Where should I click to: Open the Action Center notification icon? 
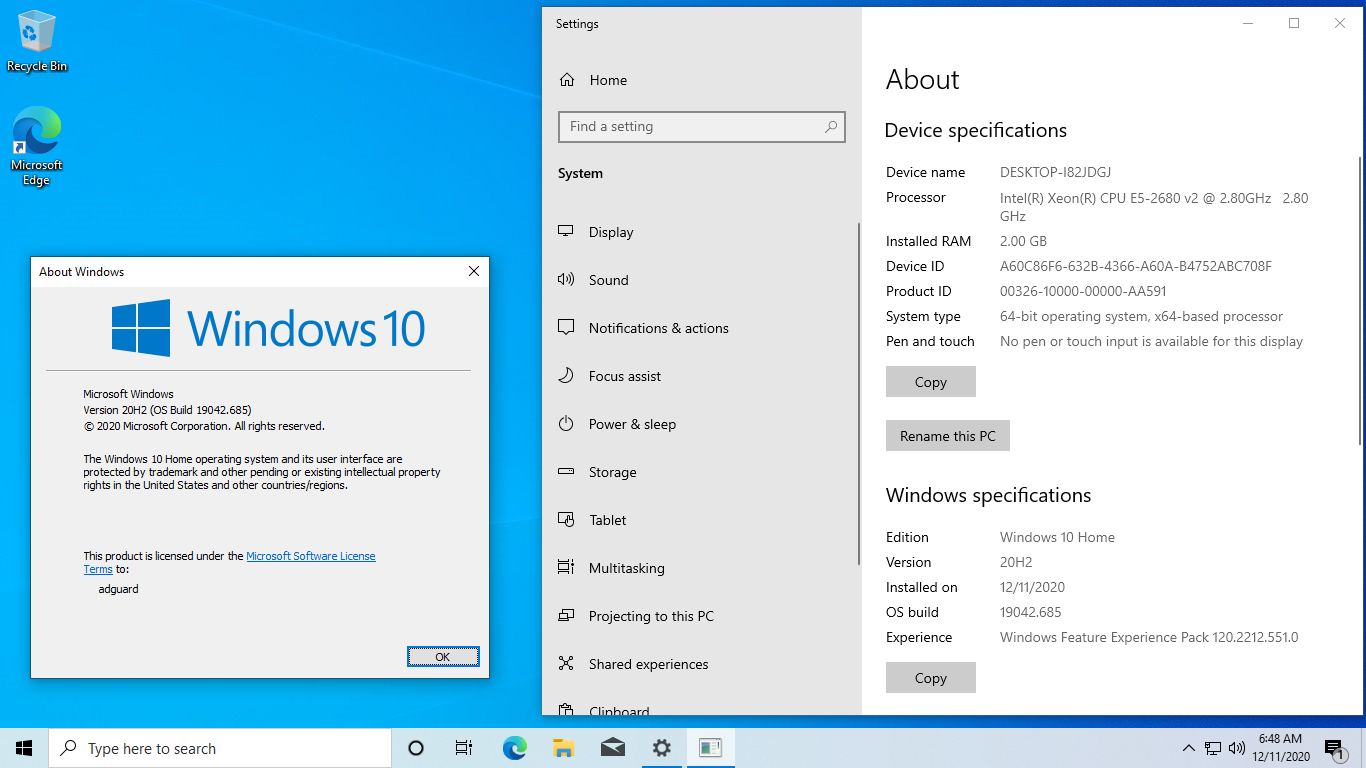click(1333, 748)
